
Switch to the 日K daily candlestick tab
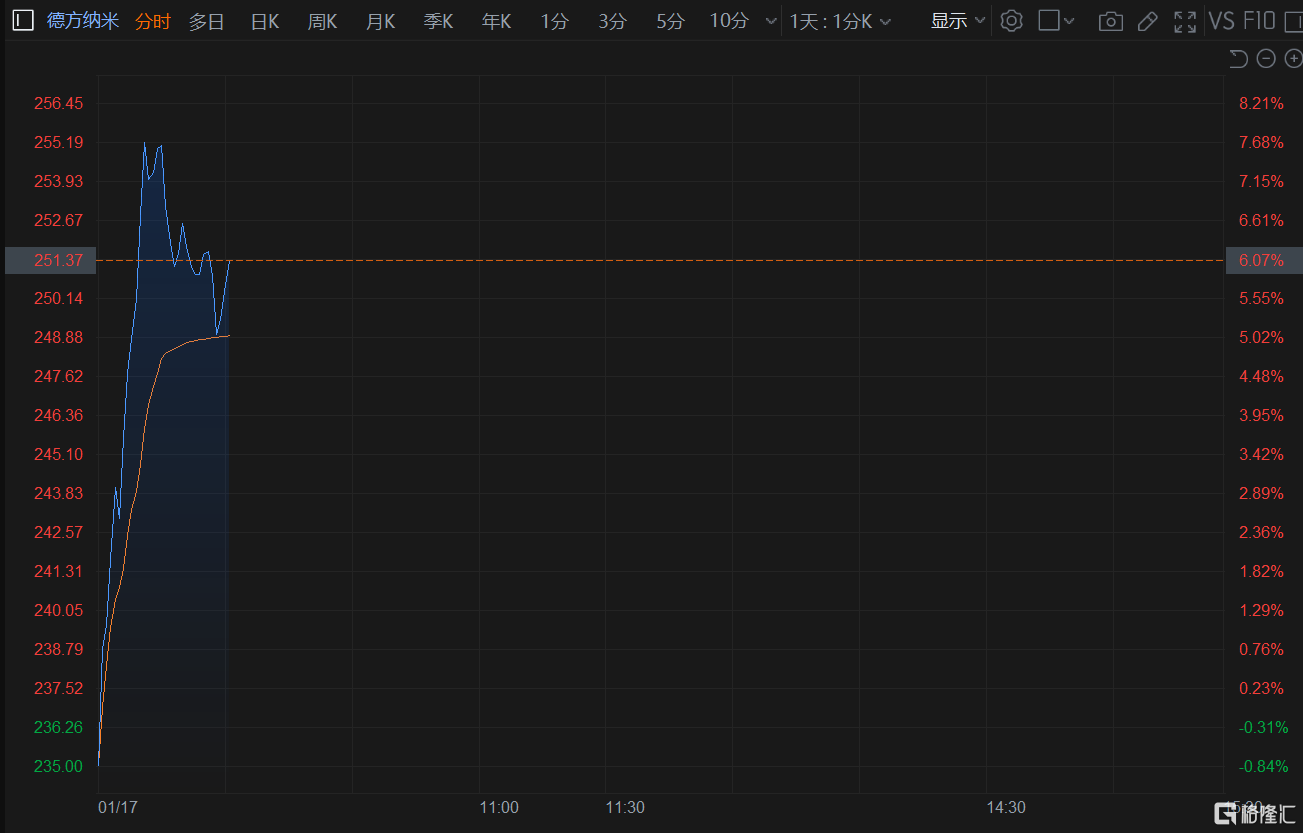265,21
